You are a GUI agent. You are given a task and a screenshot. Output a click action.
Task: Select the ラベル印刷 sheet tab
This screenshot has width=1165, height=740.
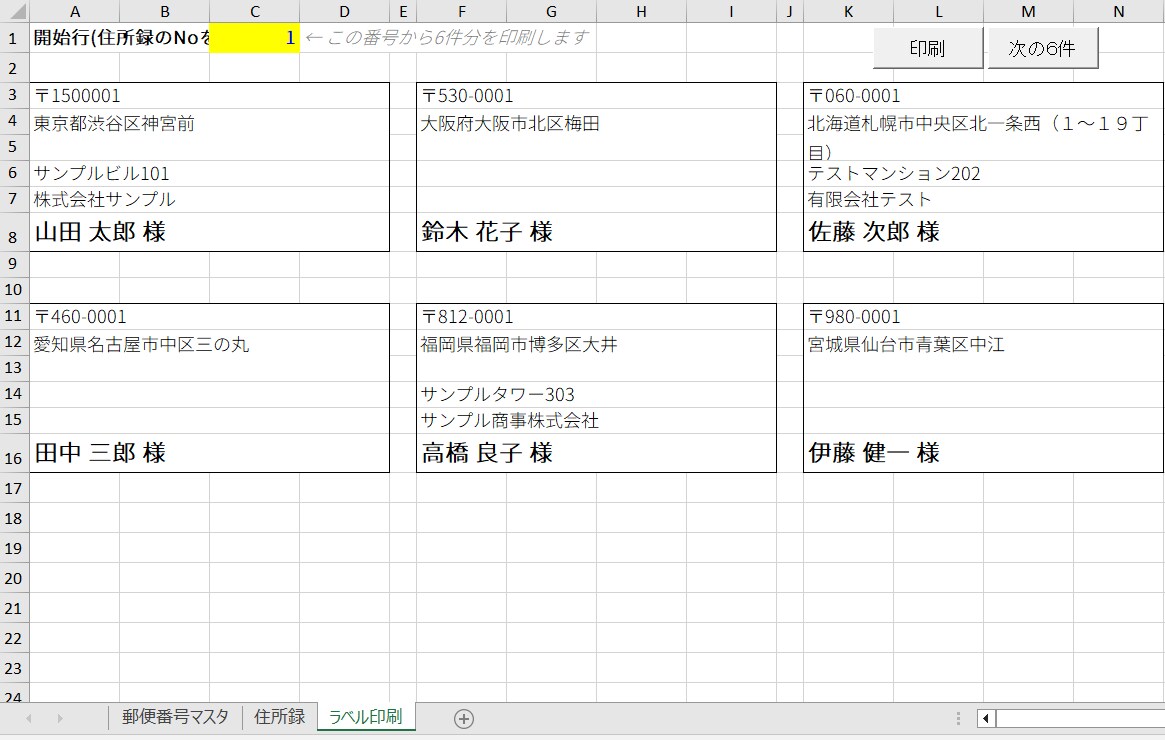366,717
